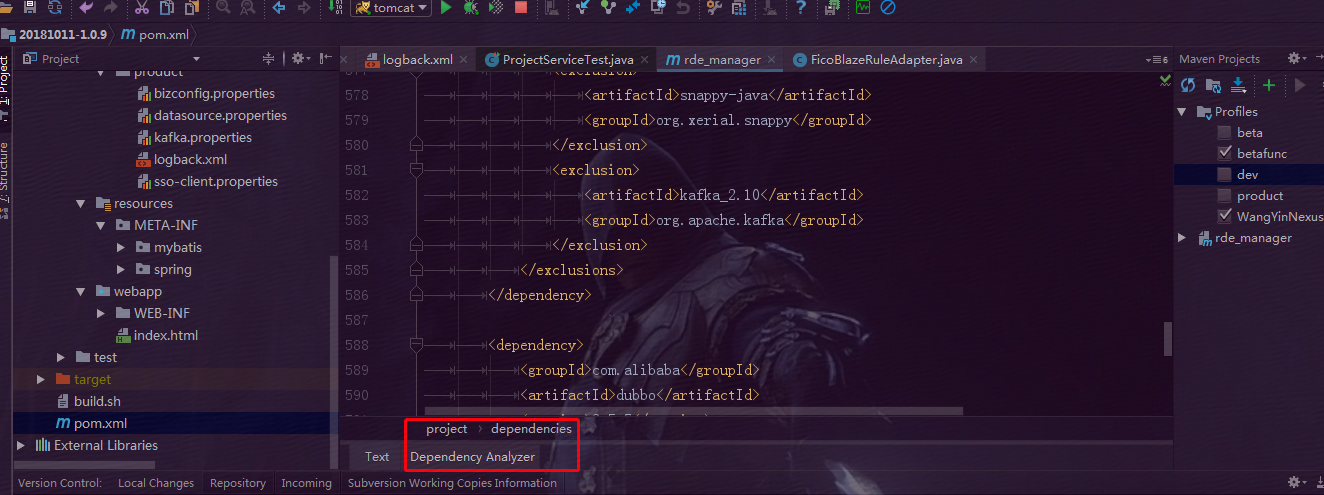Expand rde_manager node in Maven panel
The width and height of the screenshot is (1324, 495).
click(x=1182, y=238)
